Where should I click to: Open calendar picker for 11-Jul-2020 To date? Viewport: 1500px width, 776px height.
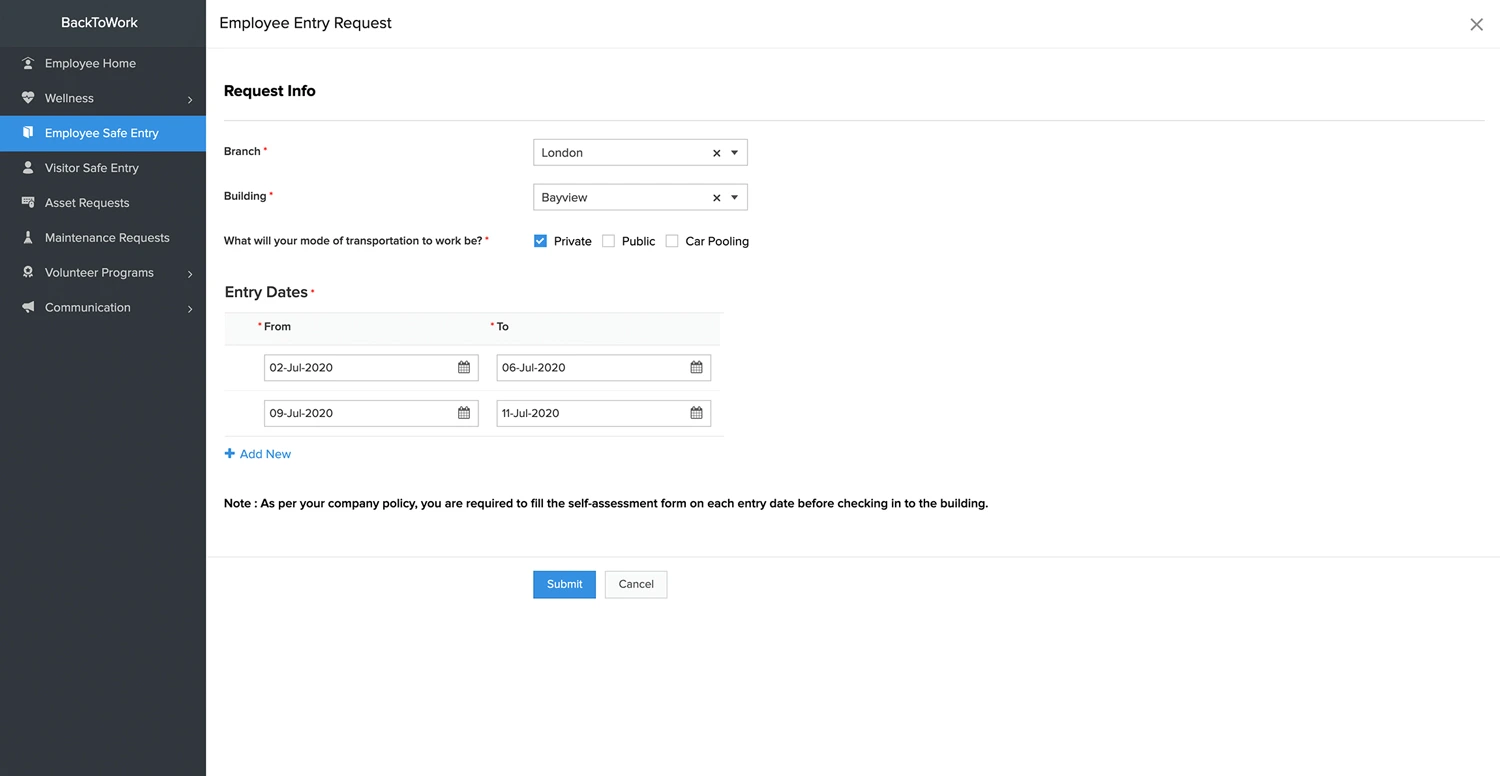click(x=696, y=413)
